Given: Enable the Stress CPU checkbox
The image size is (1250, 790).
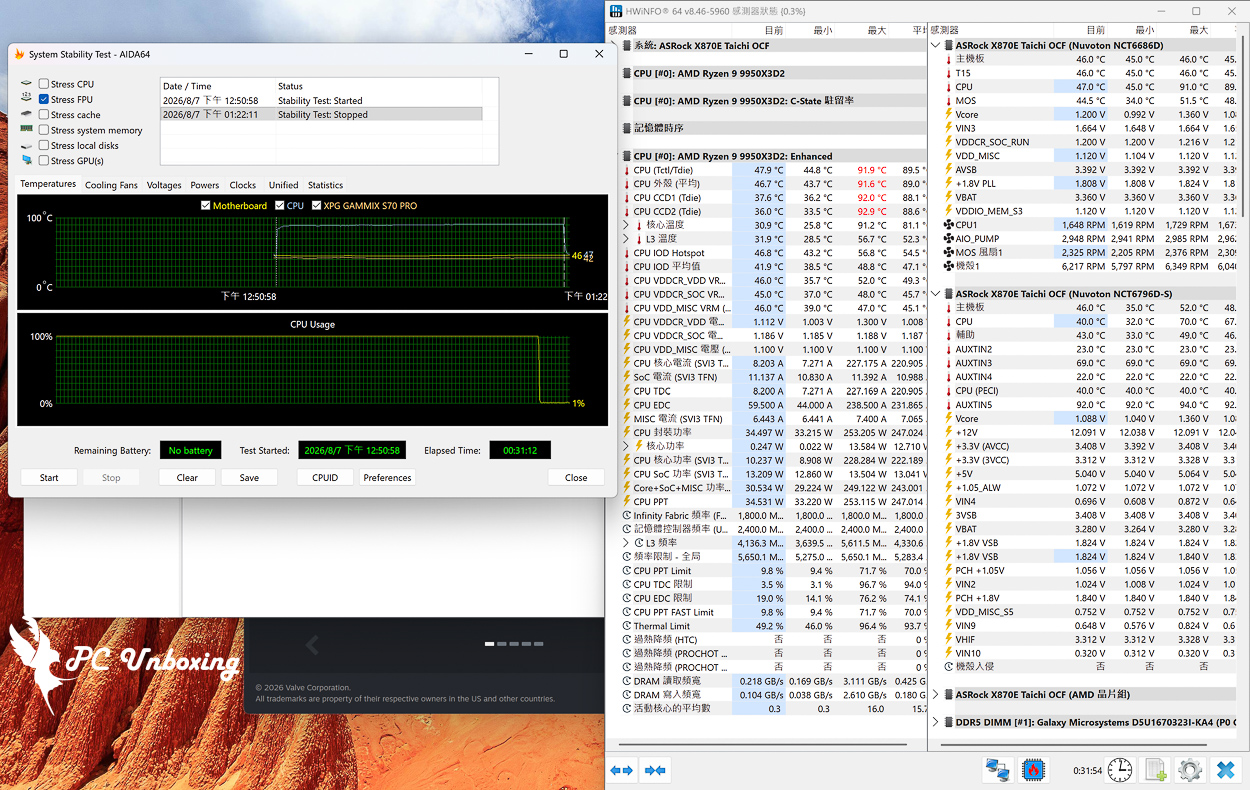Looking at the screenshot, I should 44,84.
